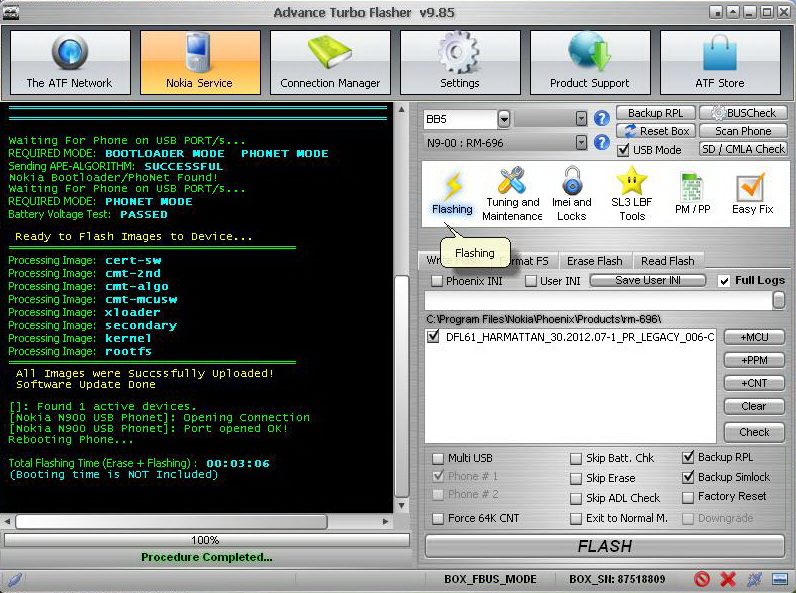Click log vertical scrollbar down arrow

[402, 506]
